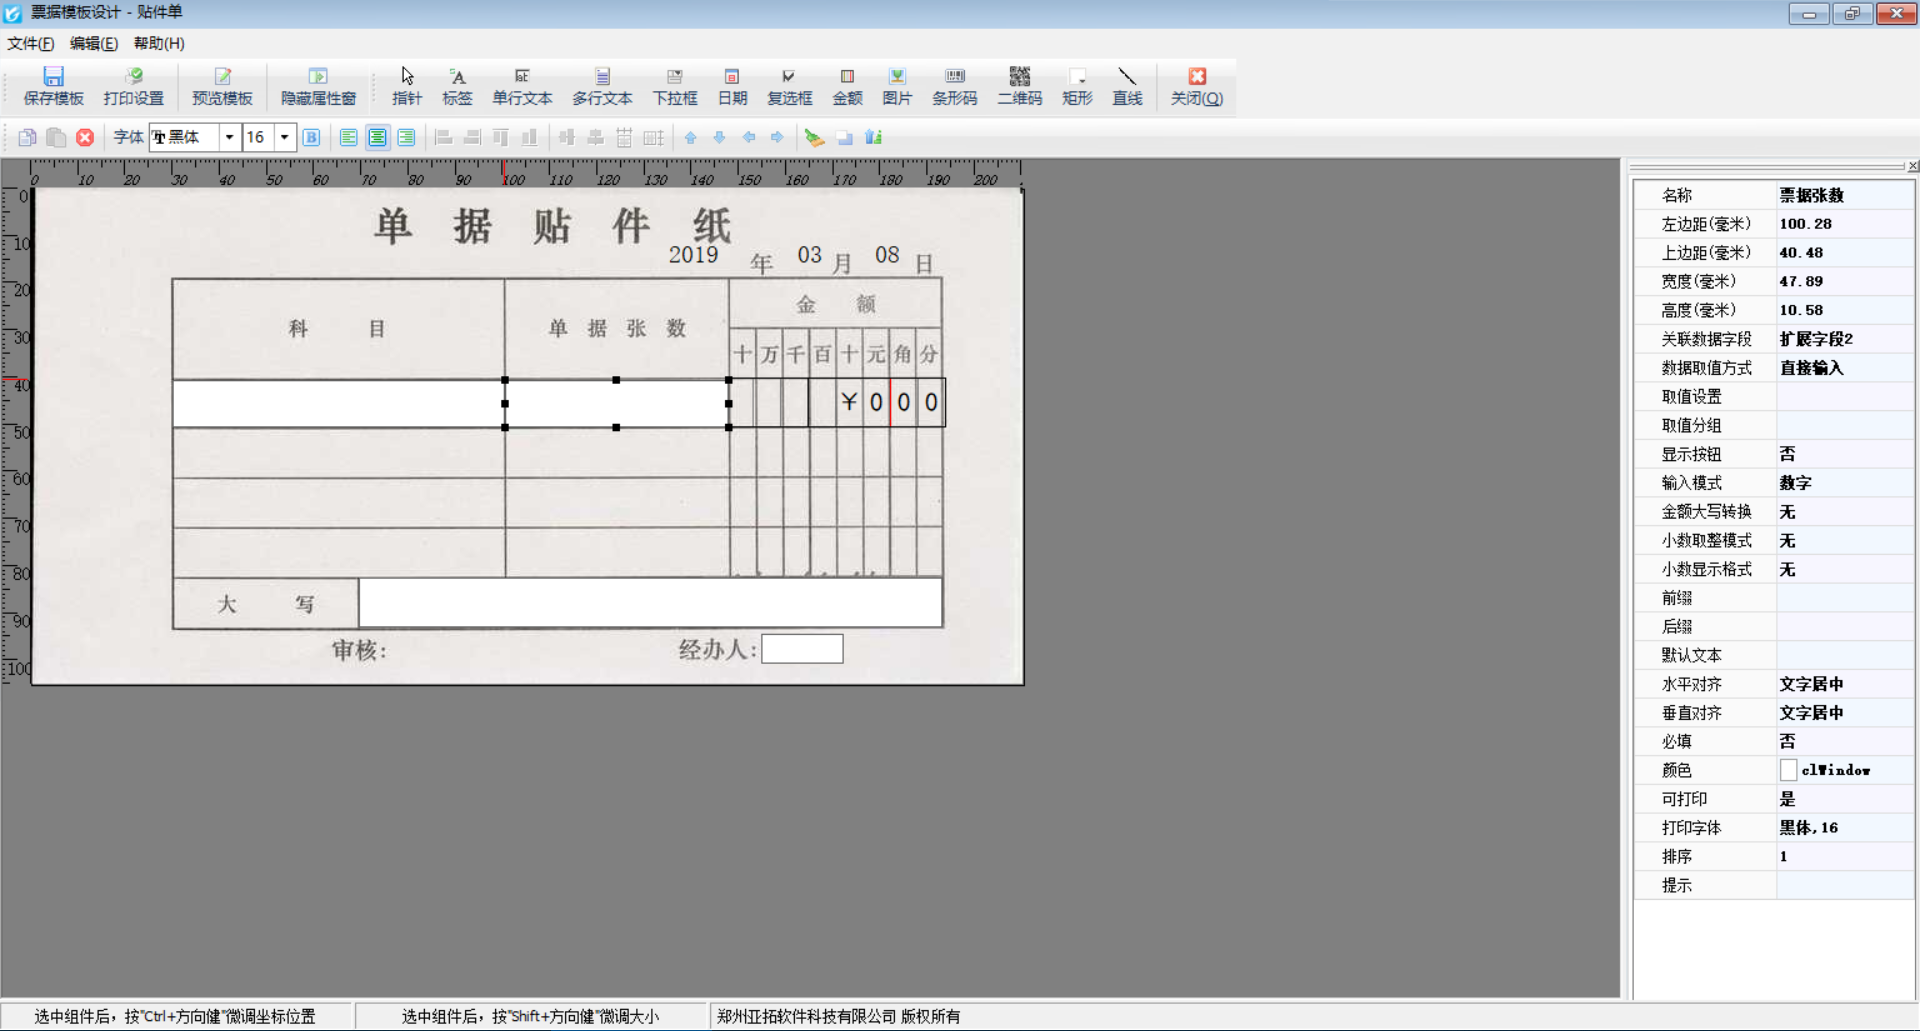Screen dimensions: 1920x1031
Task: Enable right text alignment
Action: [x=406, y=137]
